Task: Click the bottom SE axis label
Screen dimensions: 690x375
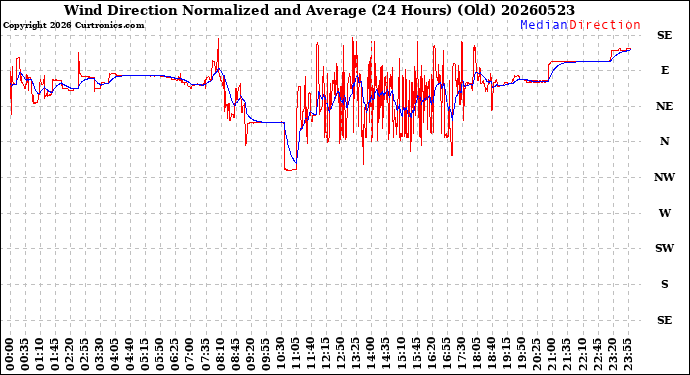Action: point(664,320)
